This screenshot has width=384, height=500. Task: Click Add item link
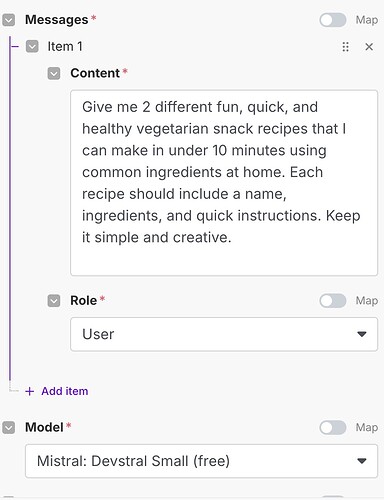pos(65,391)
